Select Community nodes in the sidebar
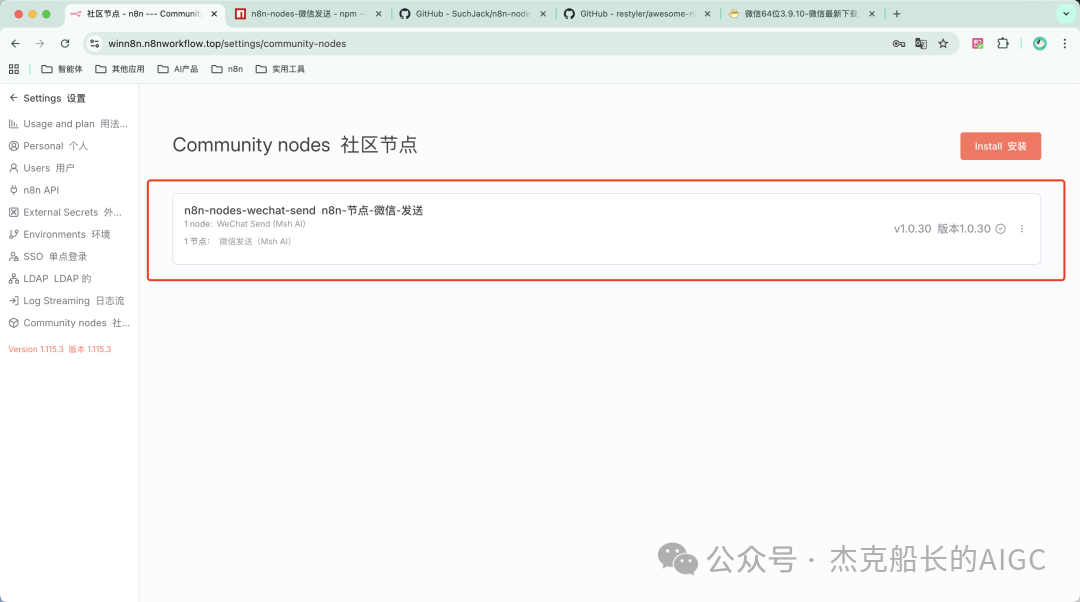The image size is (1080, 602). (x=69, y=322)
